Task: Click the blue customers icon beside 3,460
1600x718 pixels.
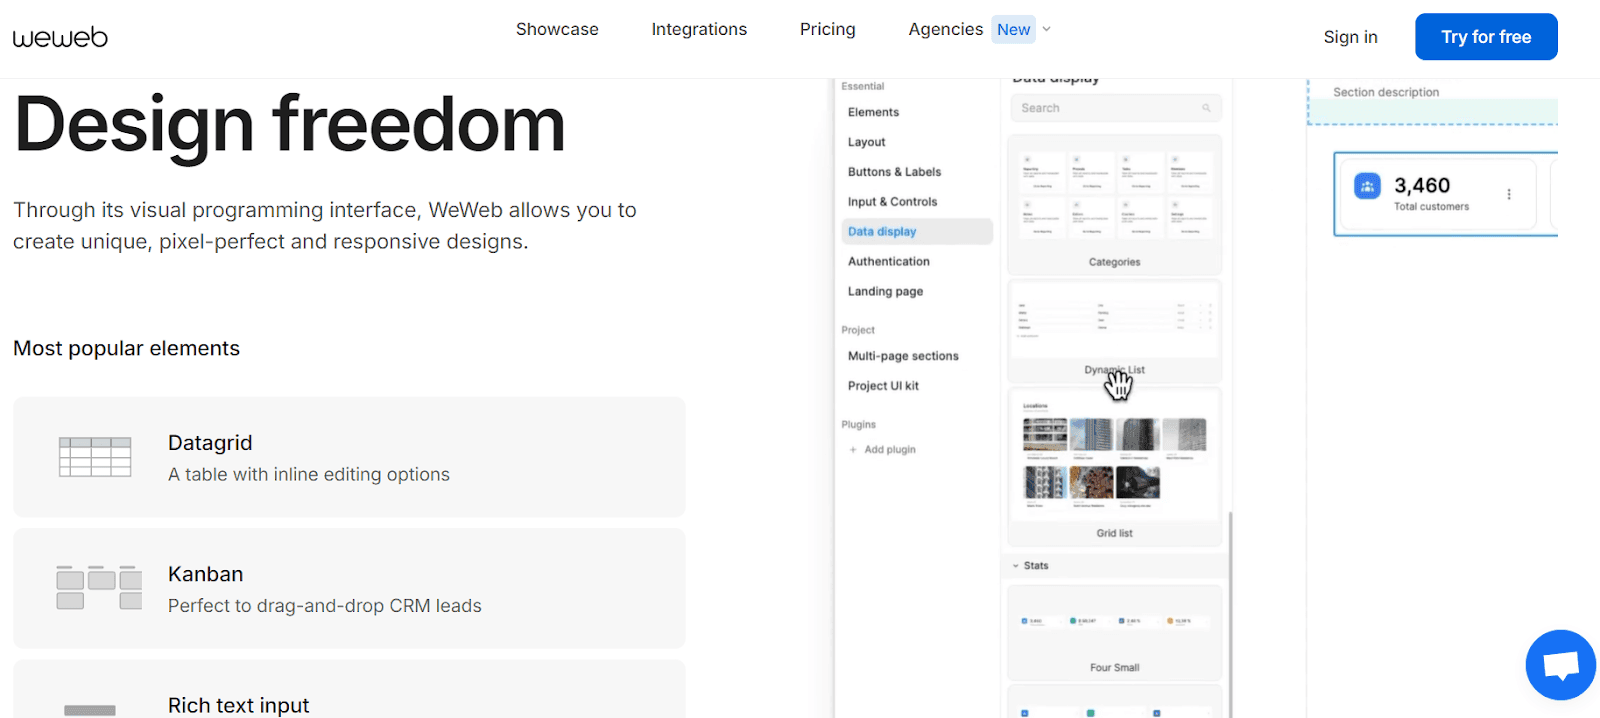Action: point(1367,186)
